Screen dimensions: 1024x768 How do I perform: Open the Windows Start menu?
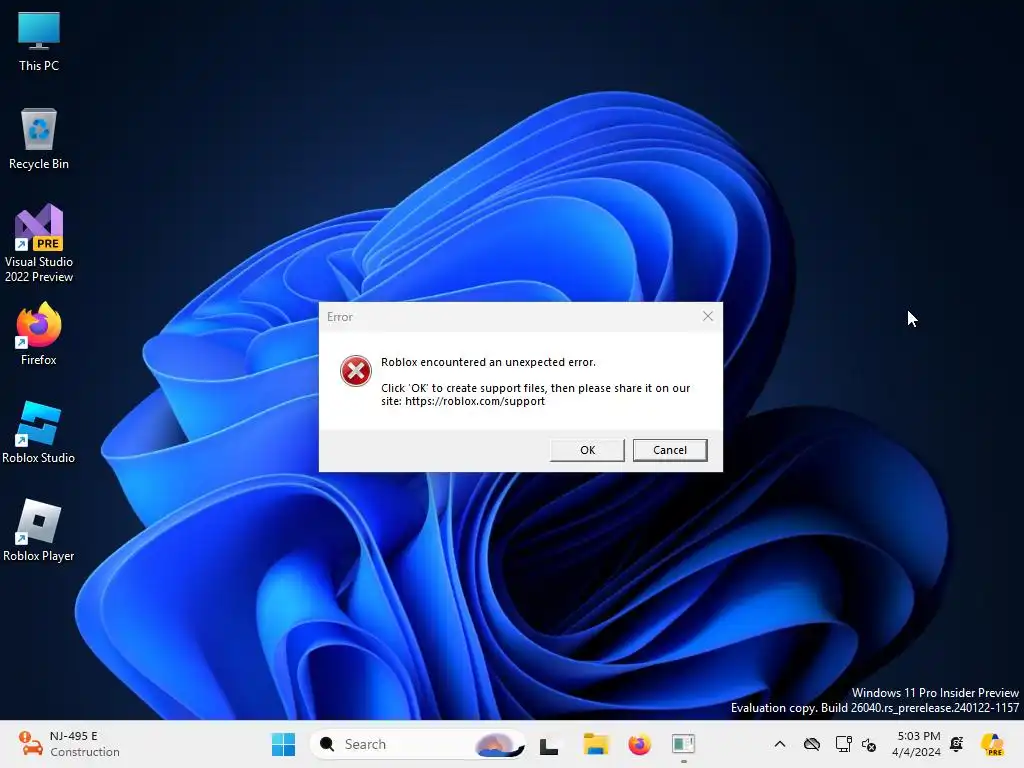[283, 744]
